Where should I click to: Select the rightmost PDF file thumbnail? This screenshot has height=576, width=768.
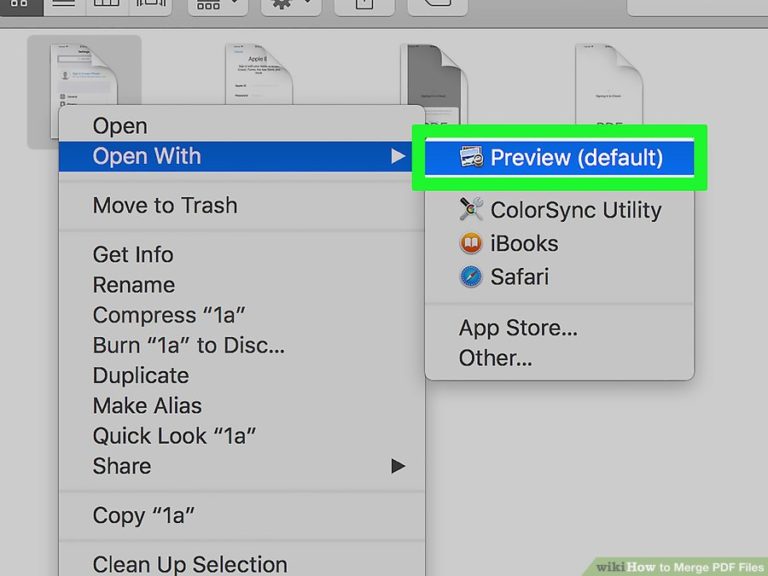click(x=608, y=83)
